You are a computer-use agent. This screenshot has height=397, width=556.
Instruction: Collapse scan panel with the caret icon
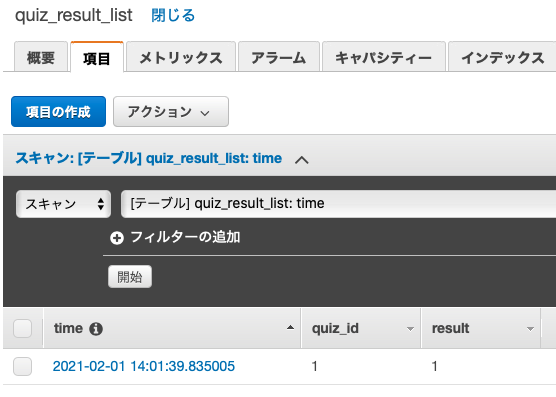point(301,160)
